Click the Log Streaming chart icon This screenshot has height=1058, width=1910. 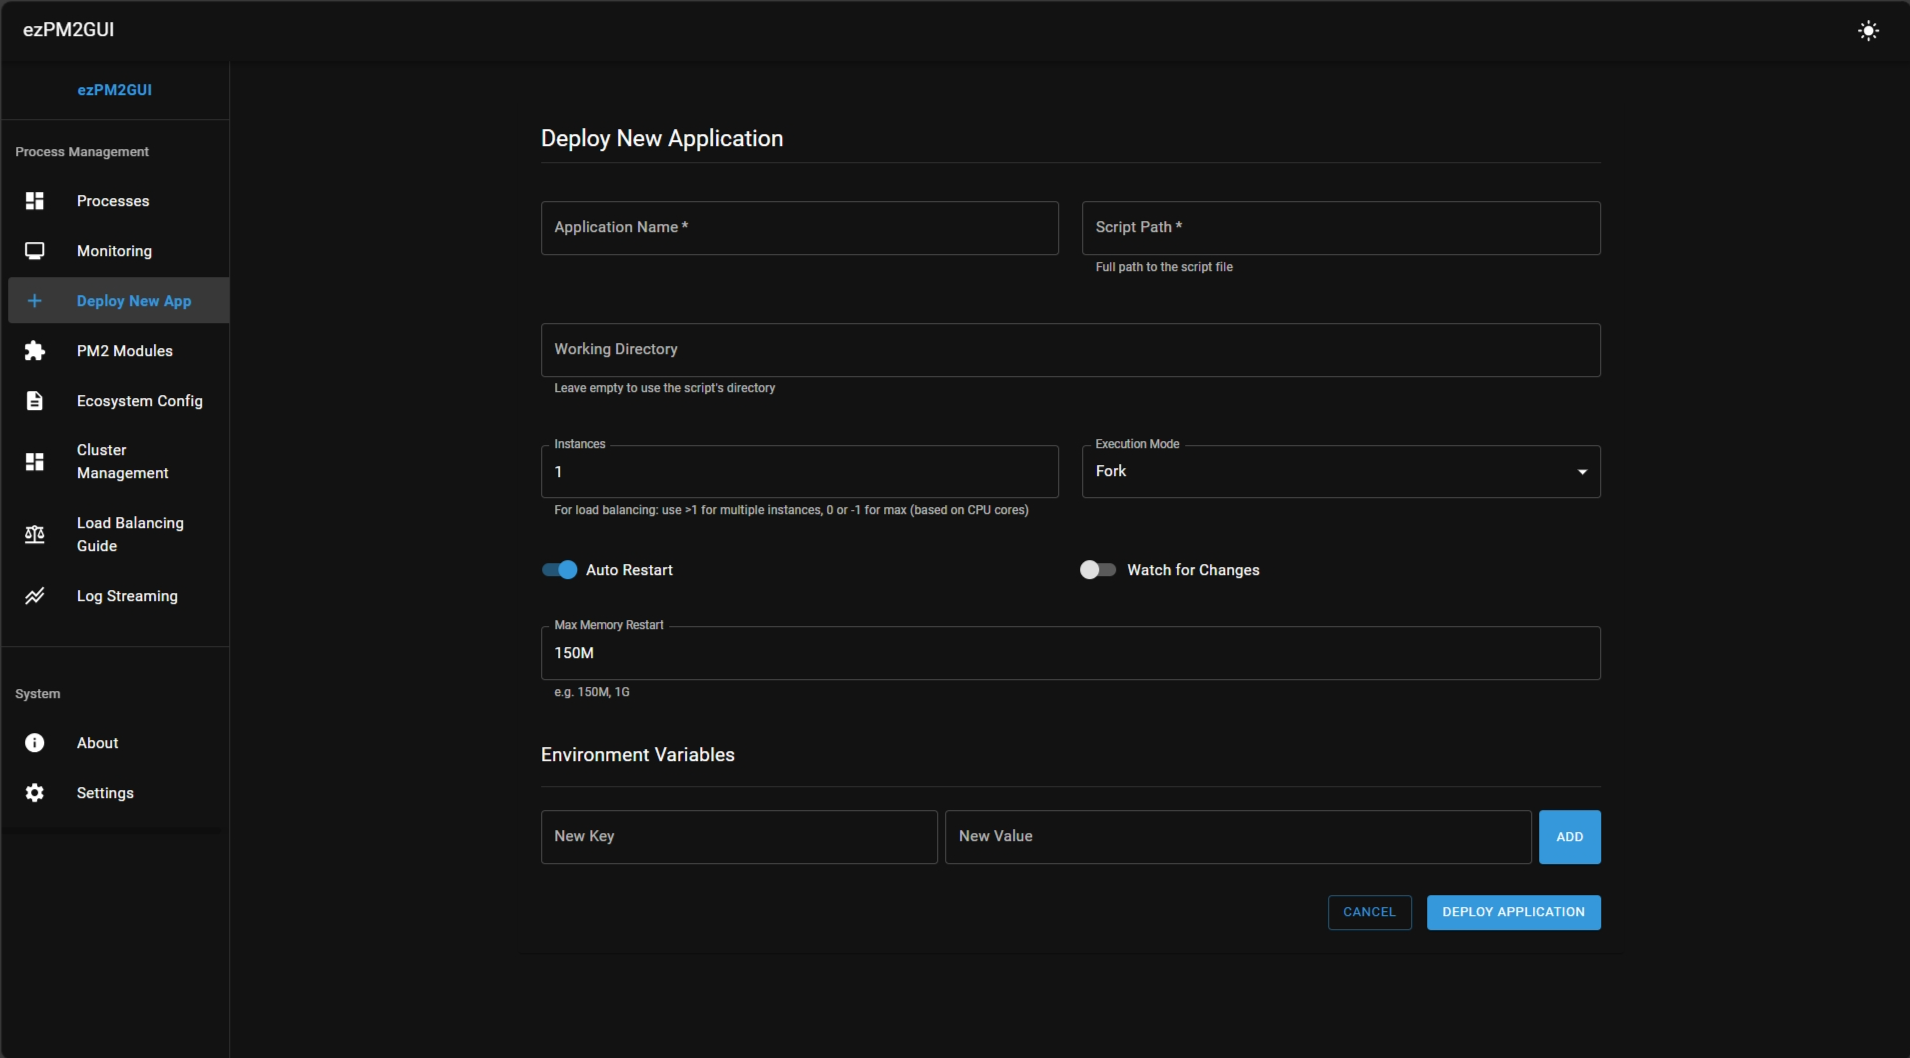pyautogui.click(x=35, y=596)
